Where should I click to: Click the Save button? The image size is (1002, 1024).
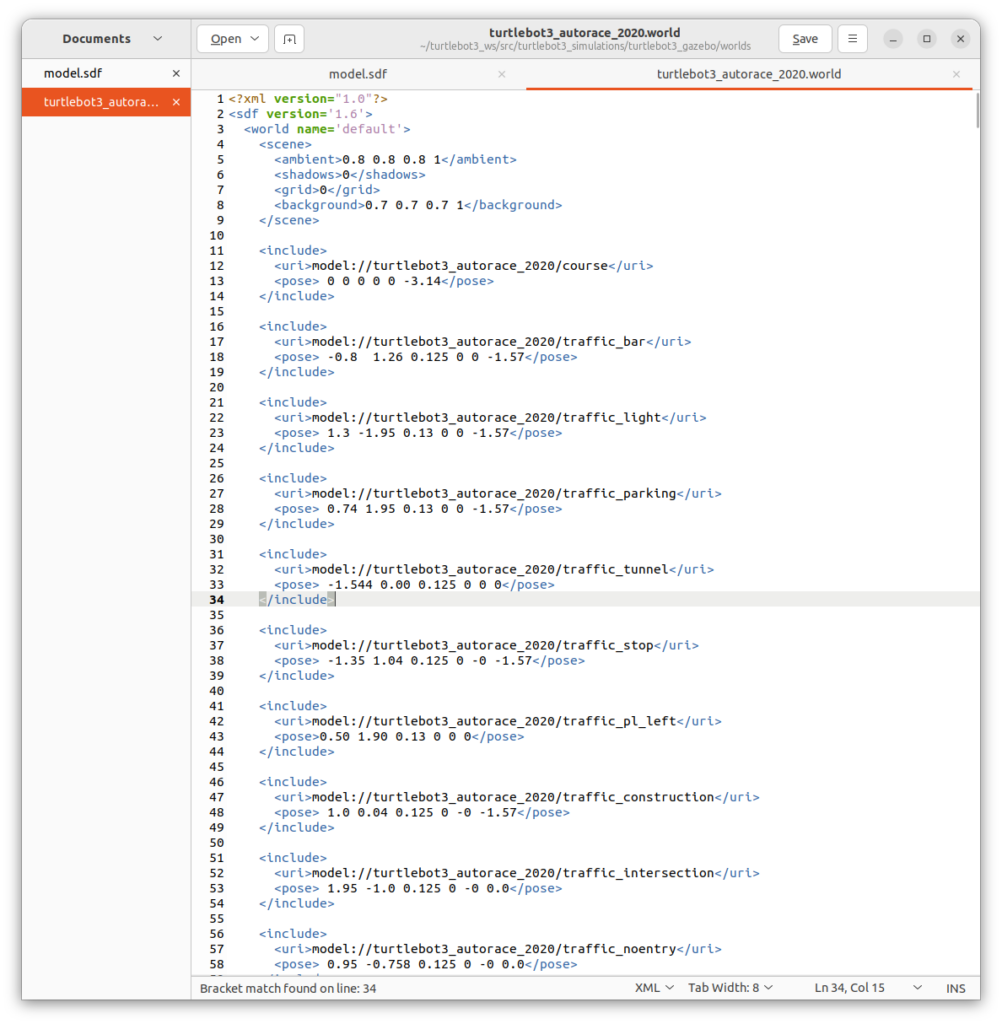coord(805,39)
